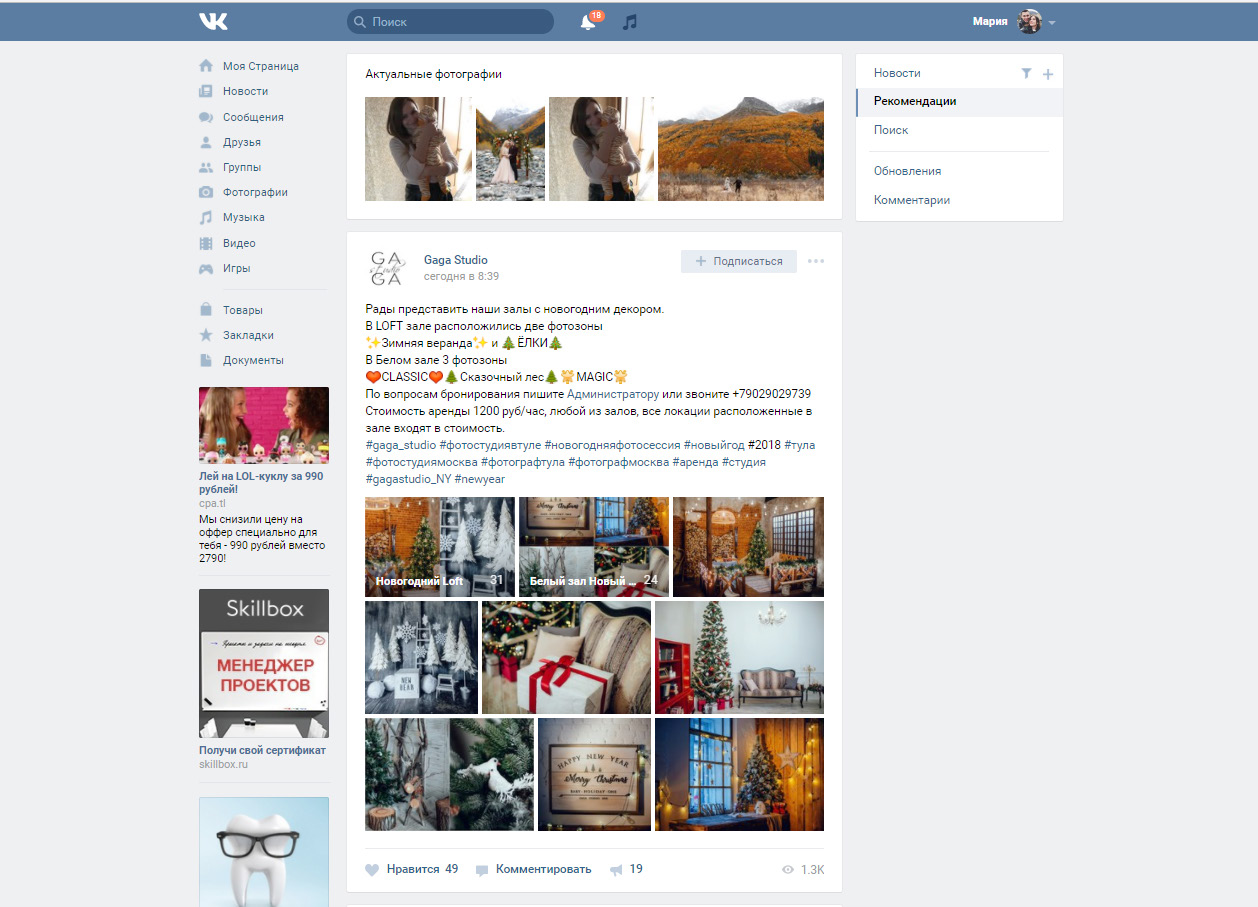Viewport: 1258px width, 907px height.
Task: Open the white bird decoration photo
Action: 449,774
